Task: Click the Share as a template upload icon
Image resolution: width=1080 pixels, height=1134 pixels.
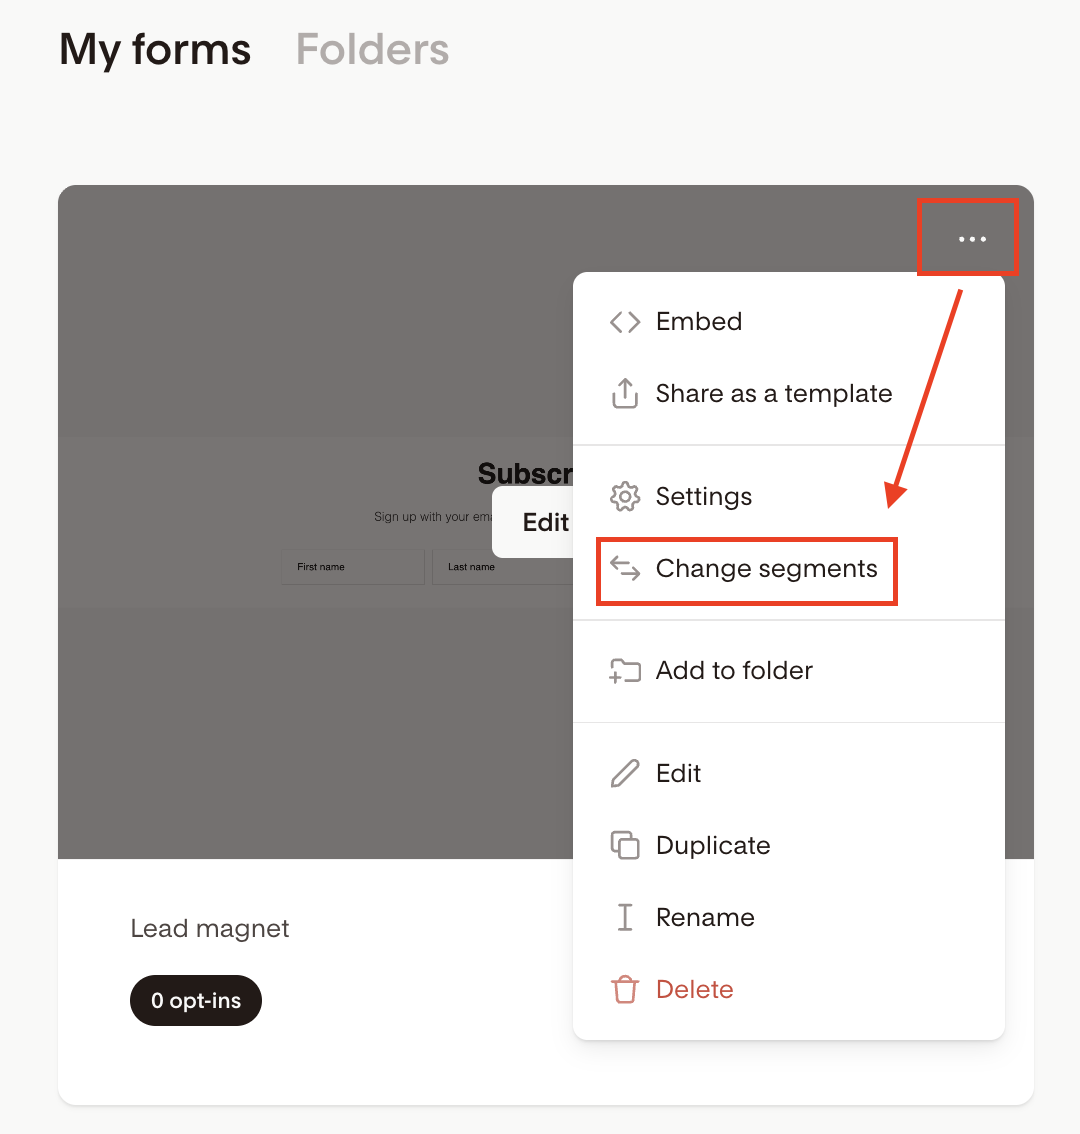Action: tap(625, 394)
